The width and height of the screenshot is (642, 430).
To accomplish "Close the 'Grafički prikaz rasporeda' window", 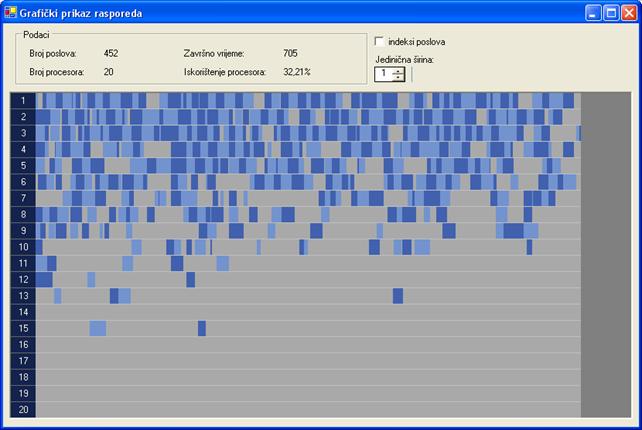I will [x=629, y=13].
